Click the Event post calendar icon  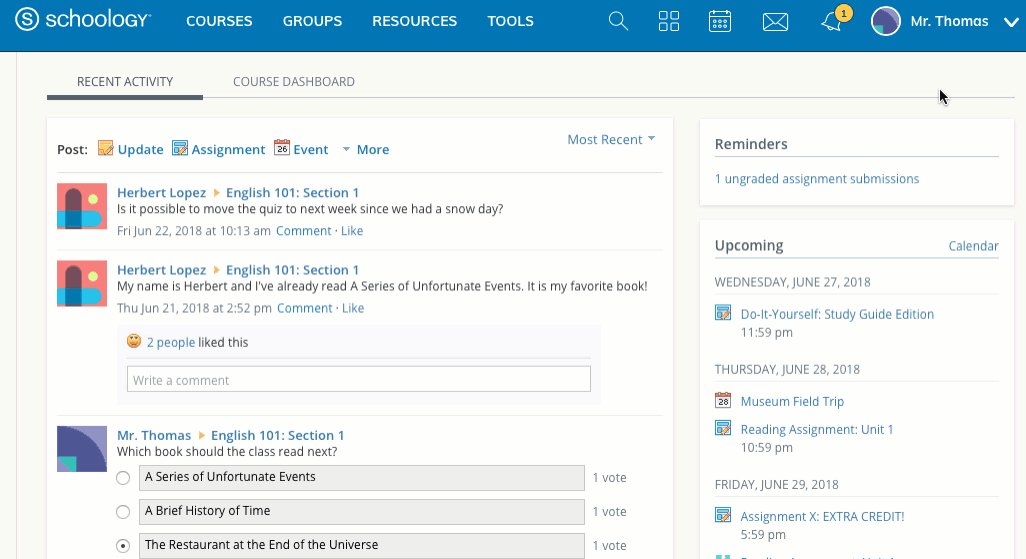281,147
